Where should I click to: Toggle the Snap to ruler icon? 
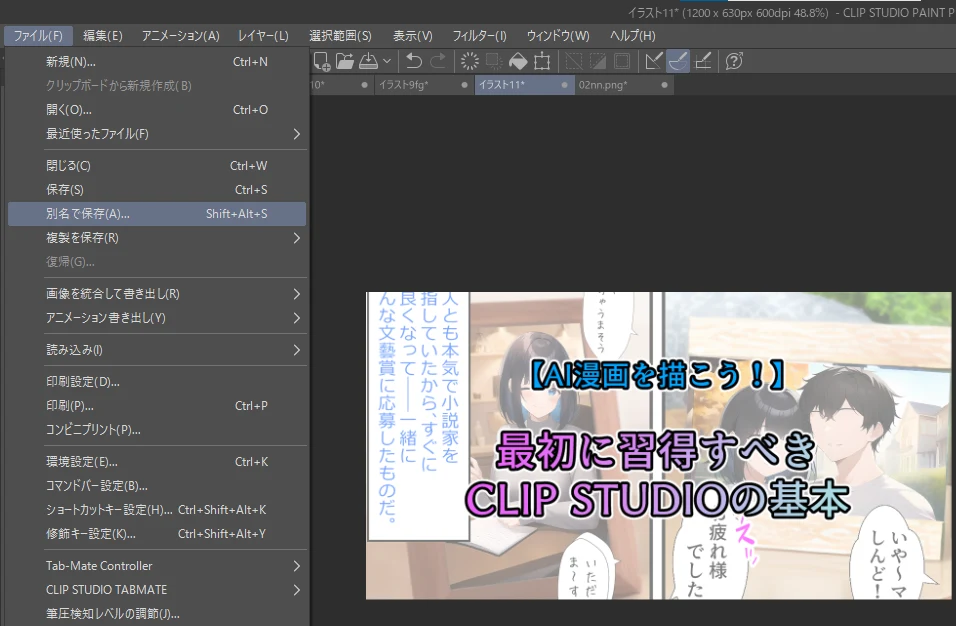[654, 62]
